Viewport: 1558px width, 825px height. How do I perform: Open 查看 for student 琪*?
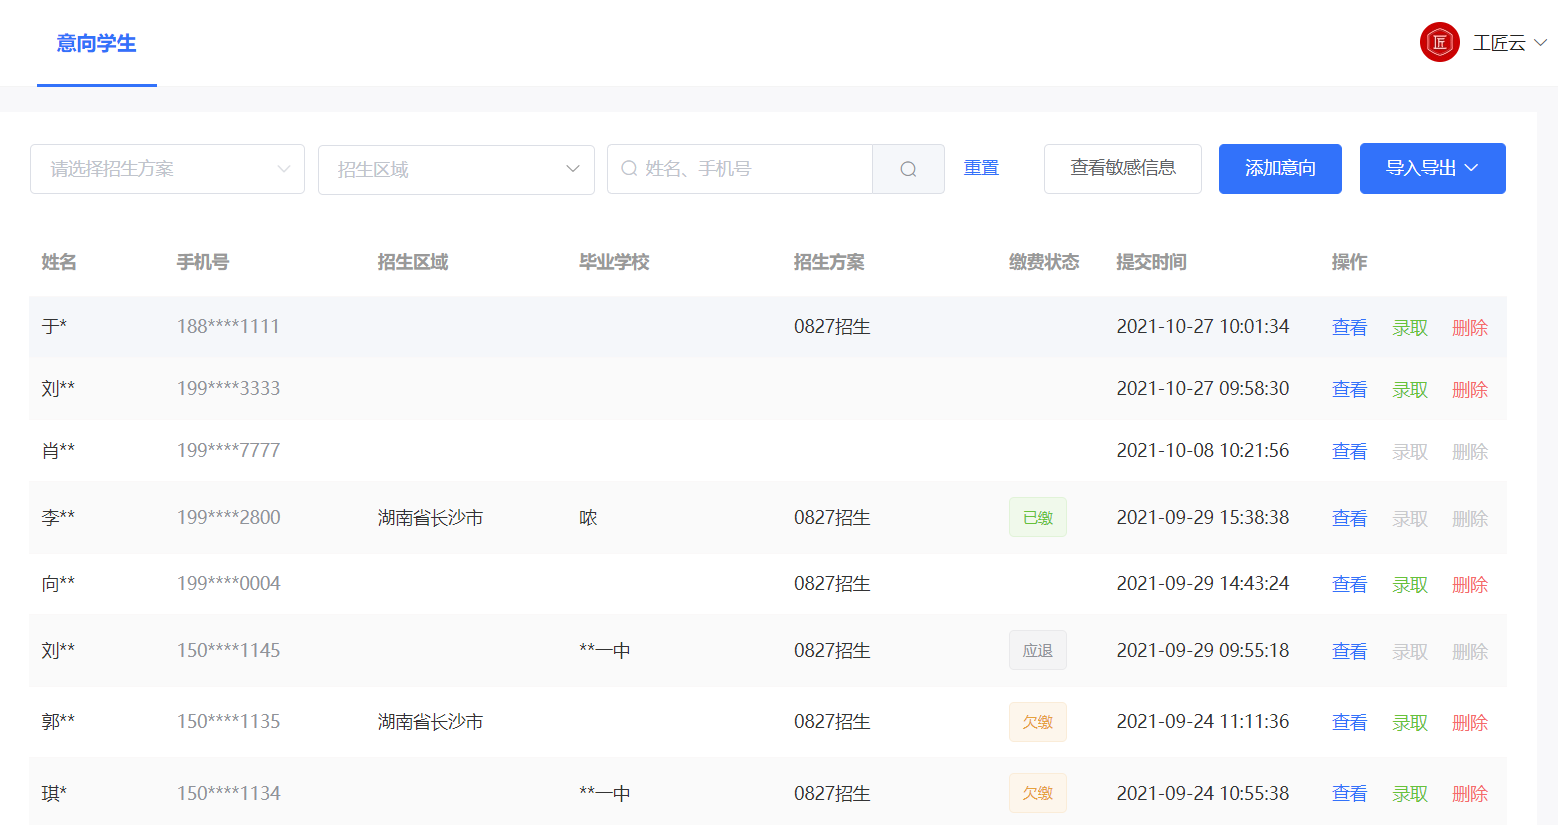pyautogui.click(x=1349, y=792)
